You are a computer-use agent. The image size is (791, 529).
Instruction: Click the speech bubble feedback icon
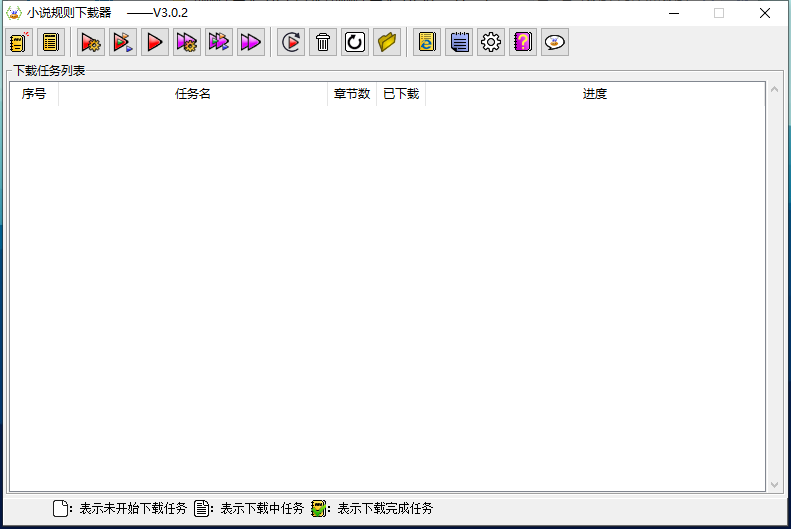pyautogui.click(x=555, y=42)
